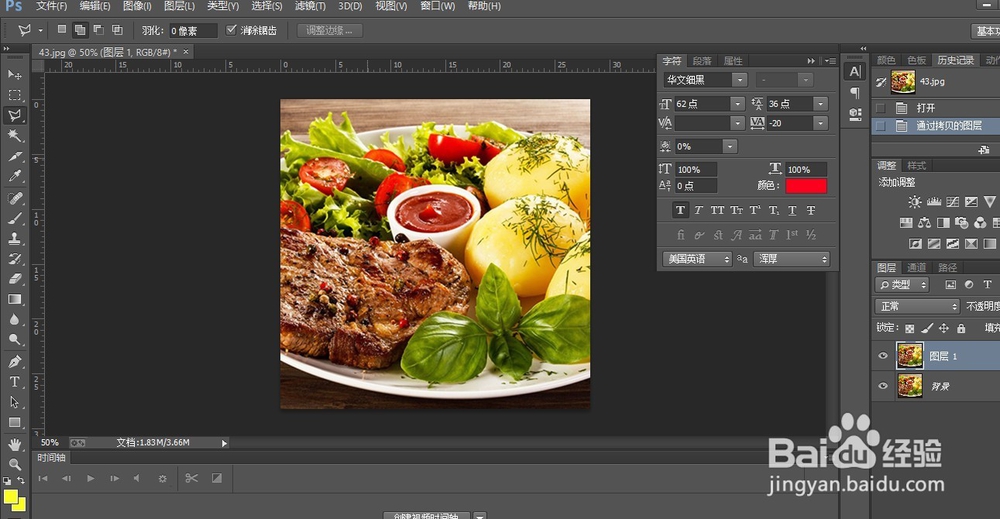Image resolution: width=1000 pixels, height=519 pixels.
Task: Click the red text color swatch
Action: [806, 186]
